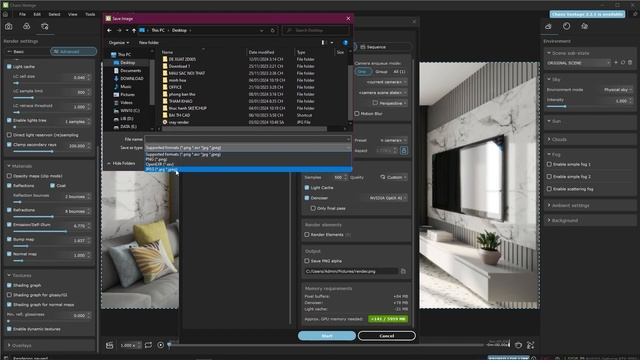Enable simple fog 1 checkbox

(549, 164)
